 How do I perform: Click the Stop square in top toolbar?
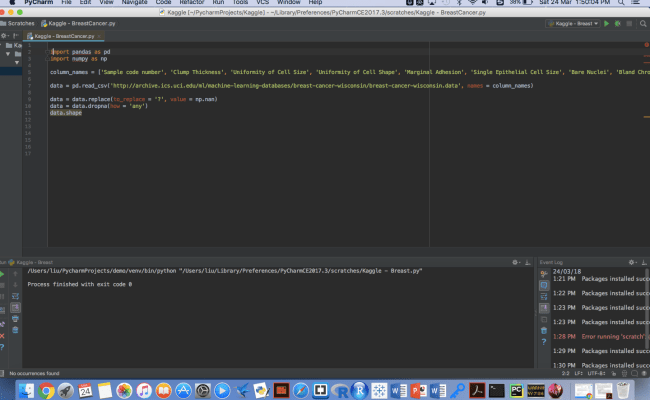click(x=629, y=24)
